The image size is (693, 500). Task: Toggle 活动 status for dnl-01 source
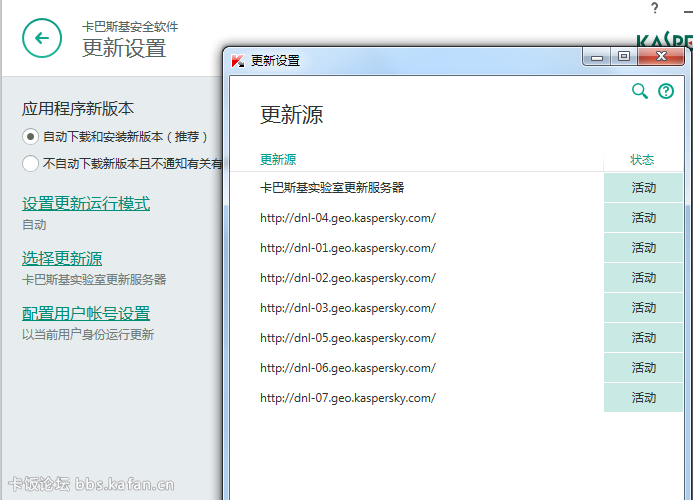pos(643,248)
